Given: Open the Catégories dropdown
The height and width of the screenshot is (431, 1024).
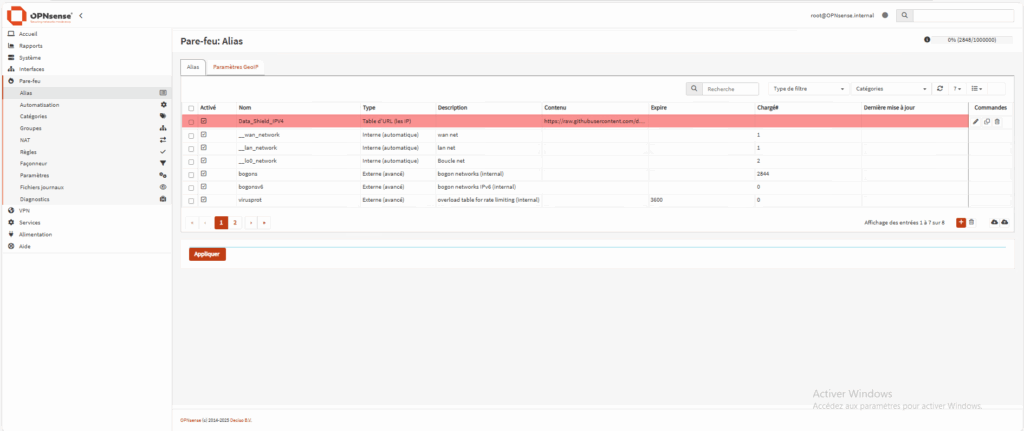Looking at the screenshot, I should point(891,89).
